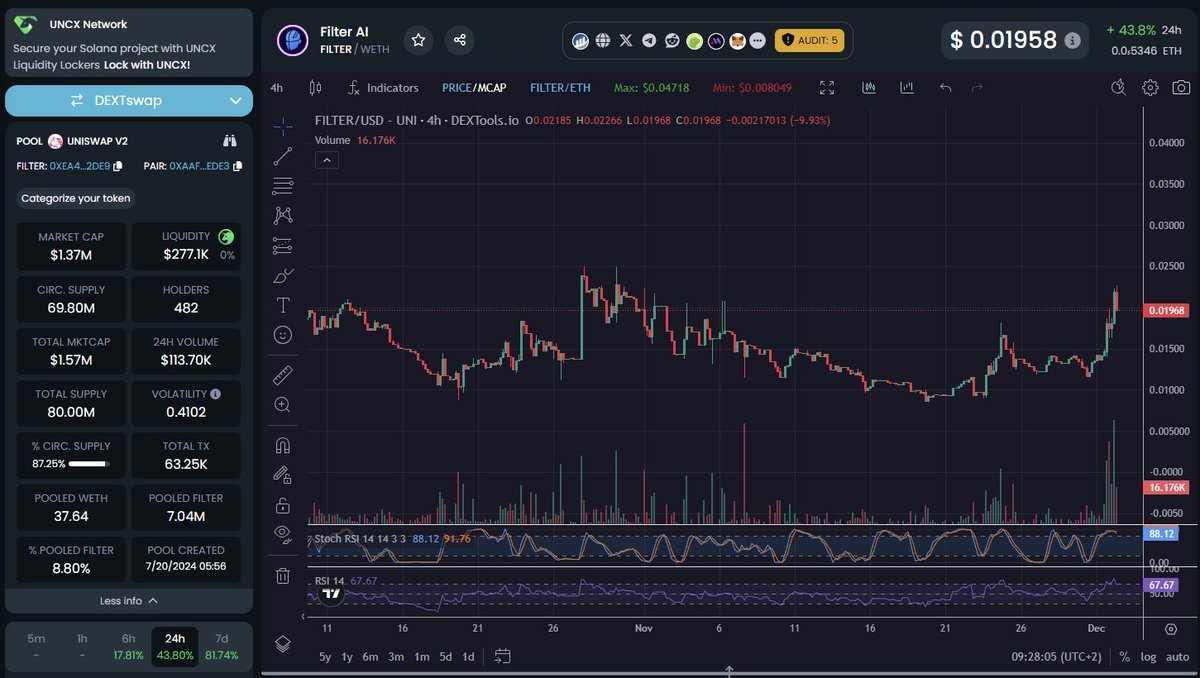Select the Text annotation tool
This screenshot has height=678, width=1200.
point(283,305)
